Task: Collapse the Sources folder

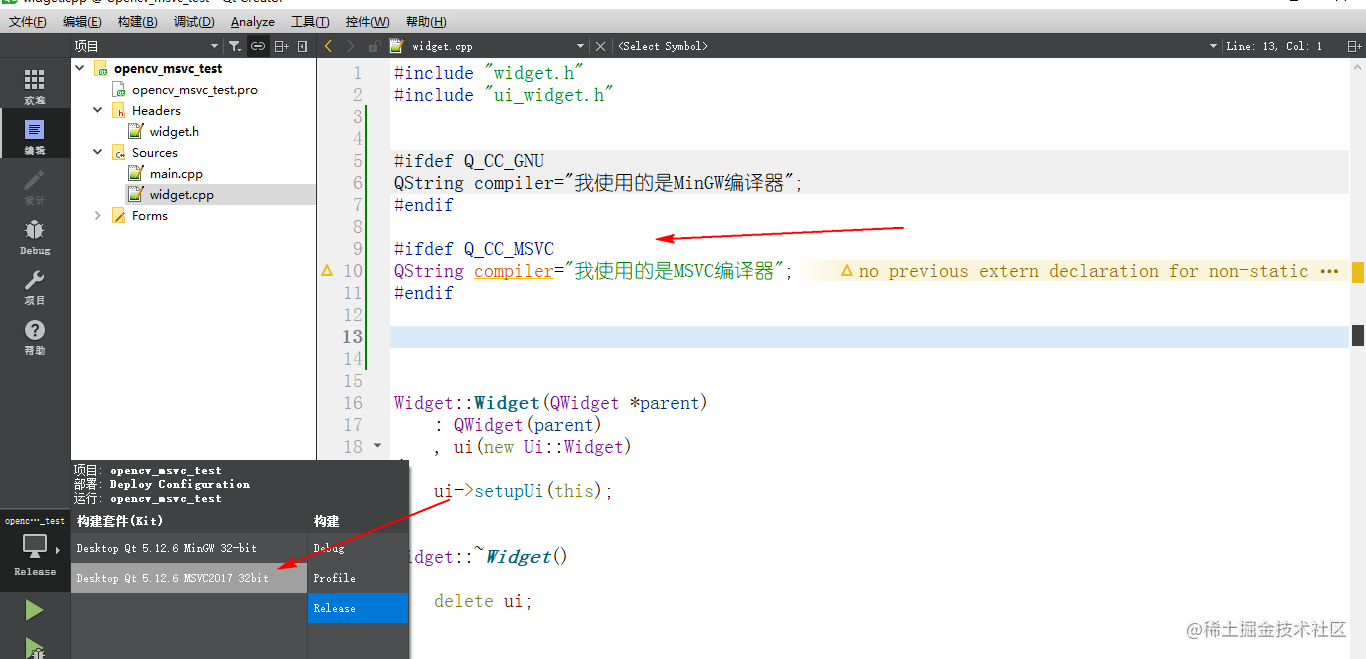Action: (x=97, y=153)
